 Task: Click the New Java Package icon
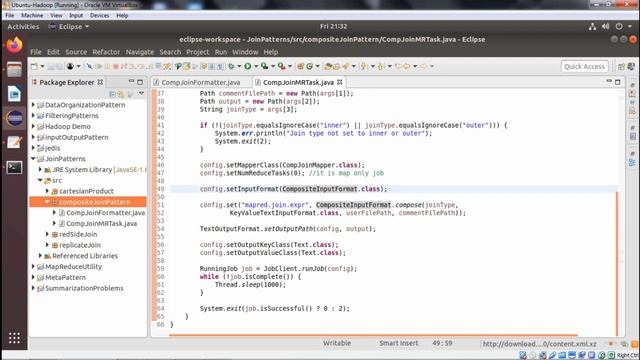point(300,66)
